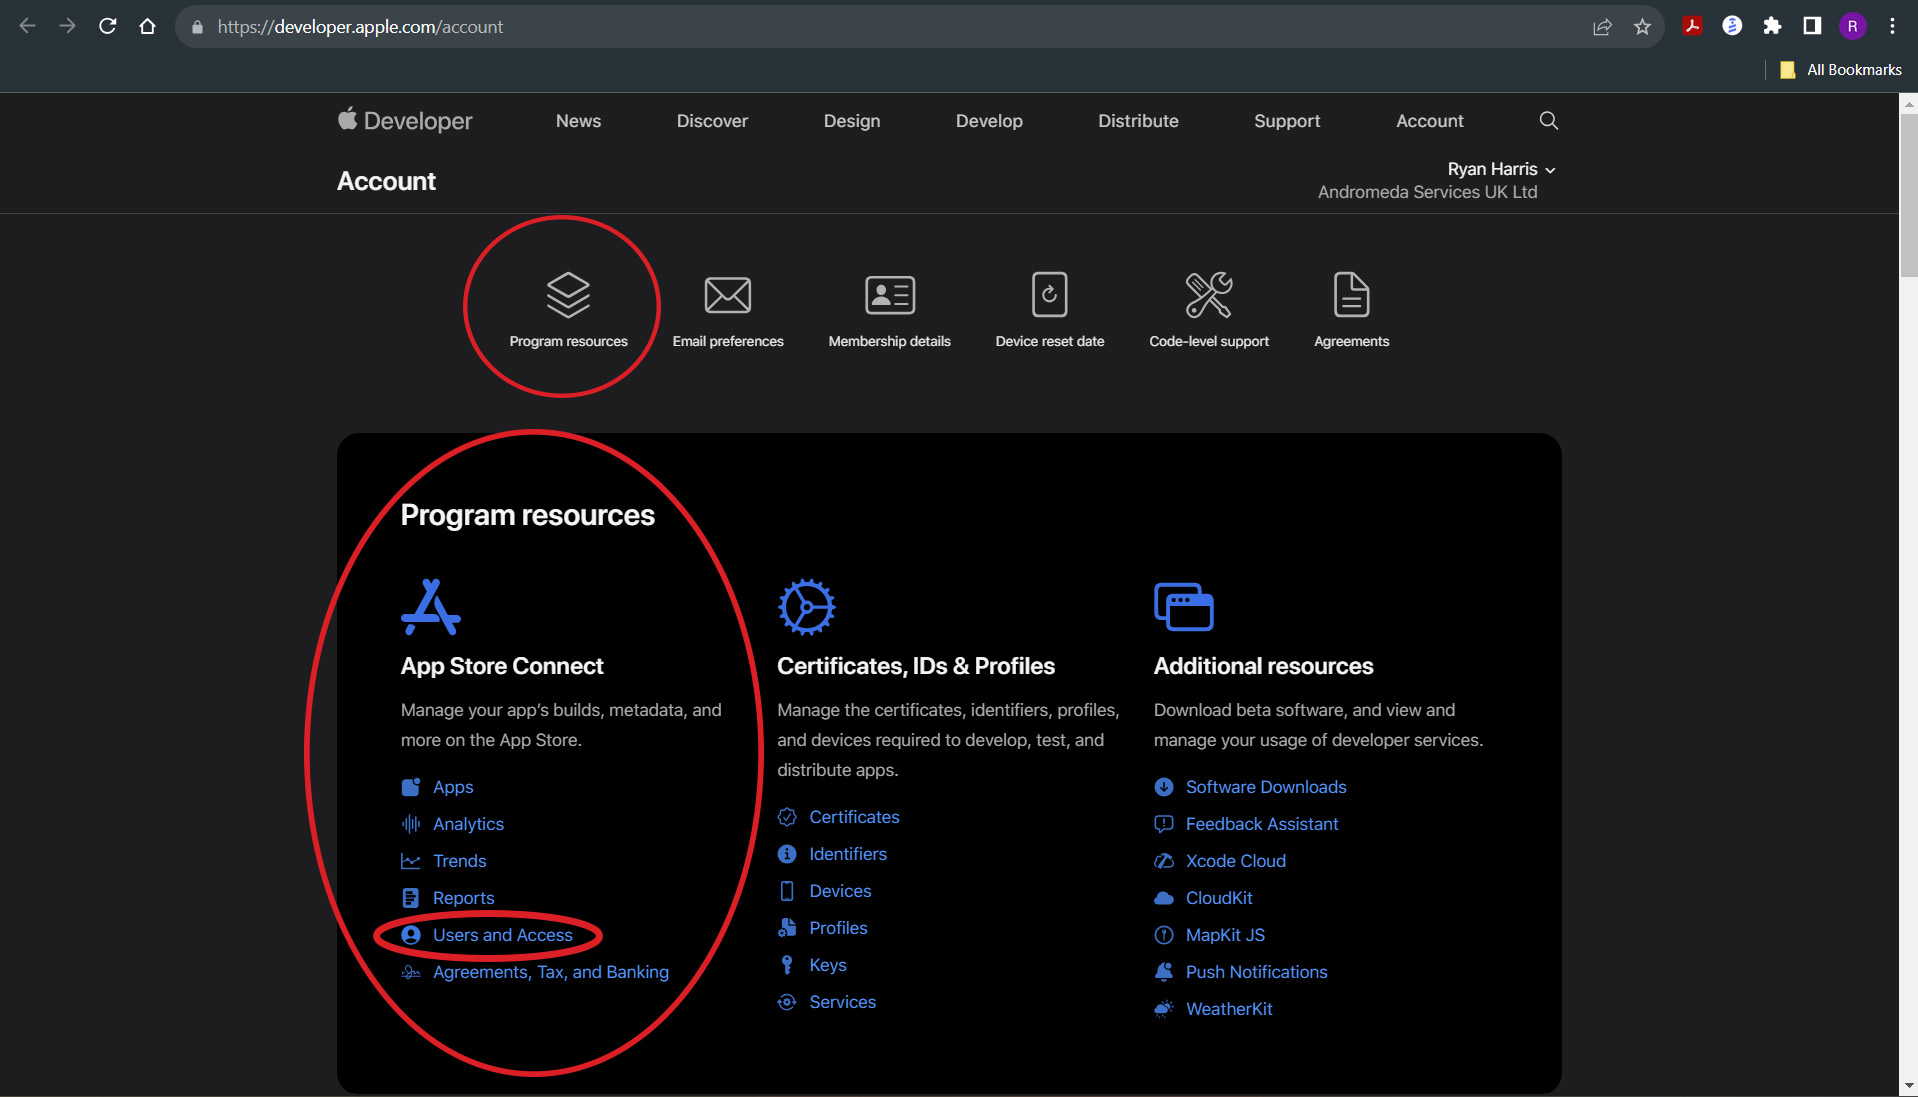Open Software Downloads link

tap(1266, 787)
